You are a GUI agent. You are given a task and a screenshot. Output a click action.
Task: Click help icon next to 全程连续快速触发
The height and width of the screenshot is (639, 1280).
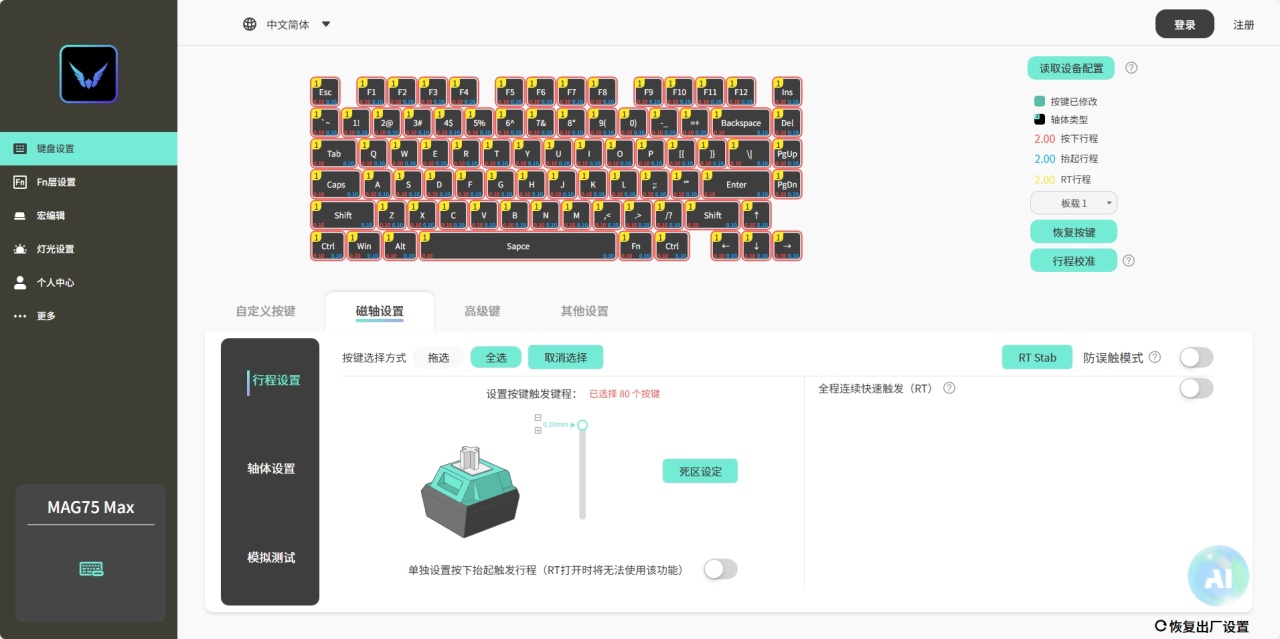(949, 388)
